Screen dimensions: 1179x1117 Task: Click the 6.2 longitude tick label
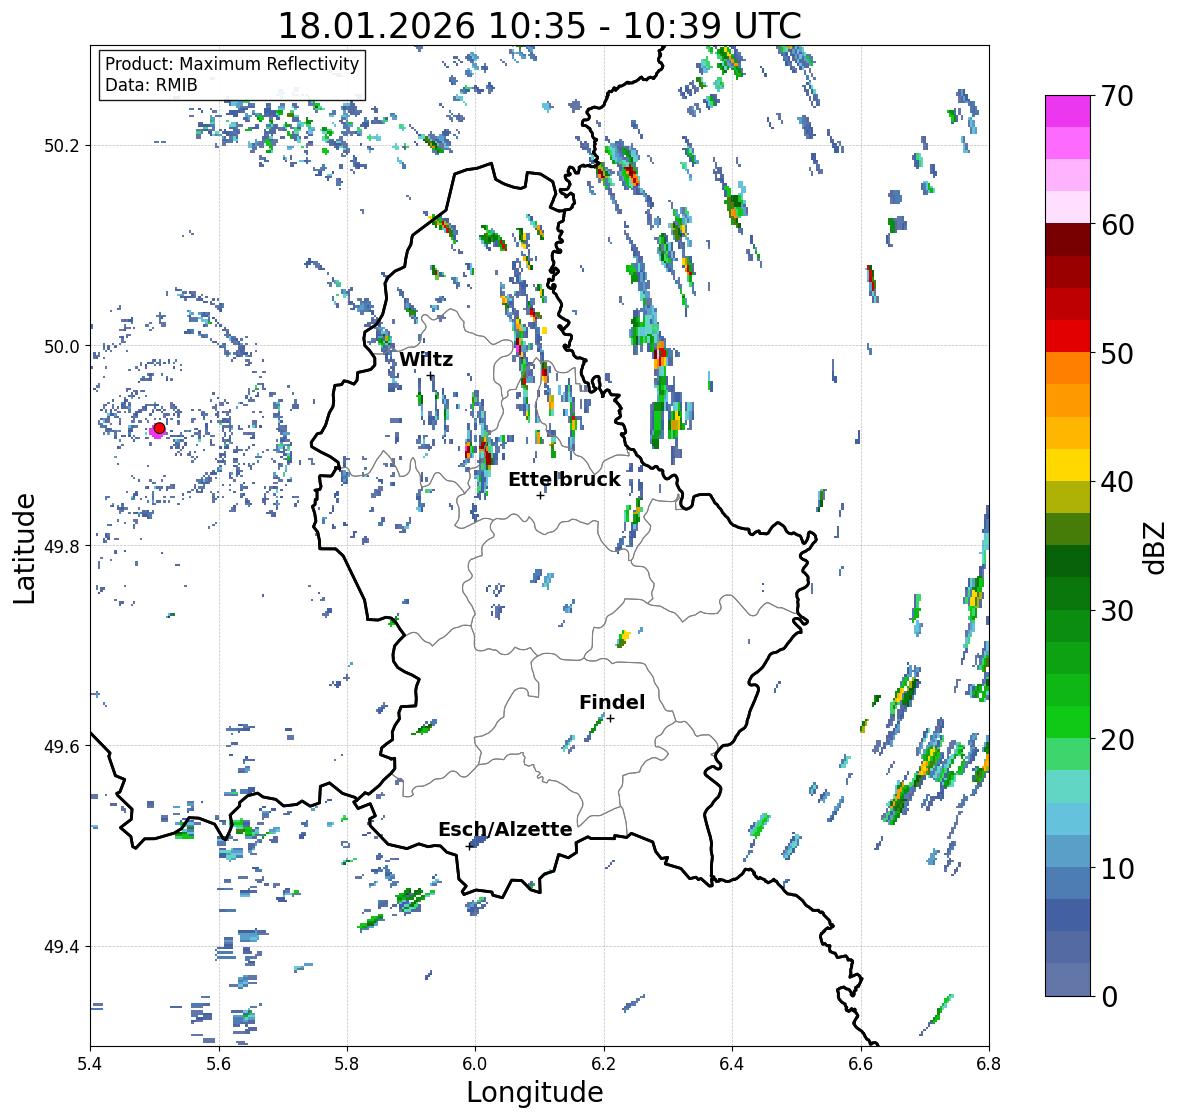604,1064
